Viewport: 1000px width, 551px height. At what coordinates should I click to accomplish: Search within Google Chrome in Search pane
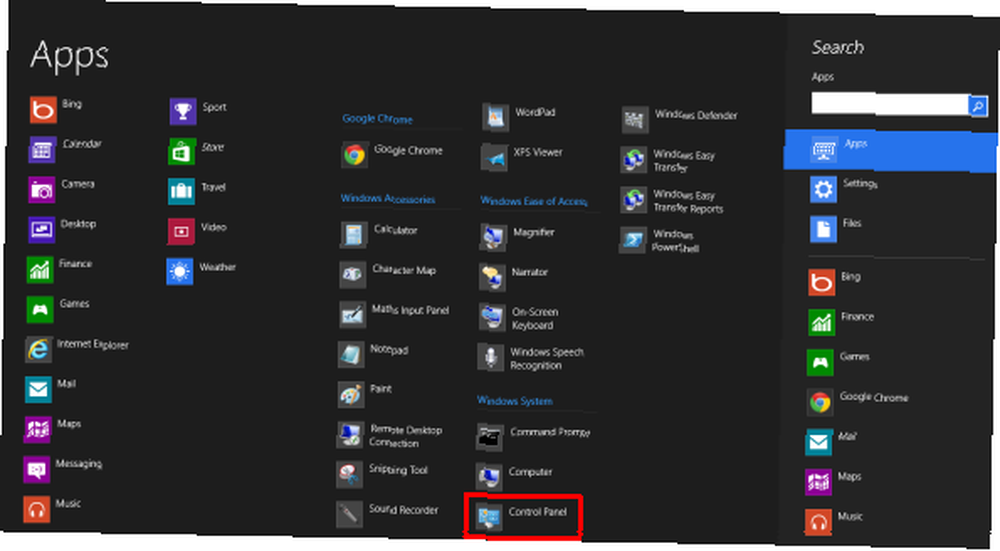858,401
